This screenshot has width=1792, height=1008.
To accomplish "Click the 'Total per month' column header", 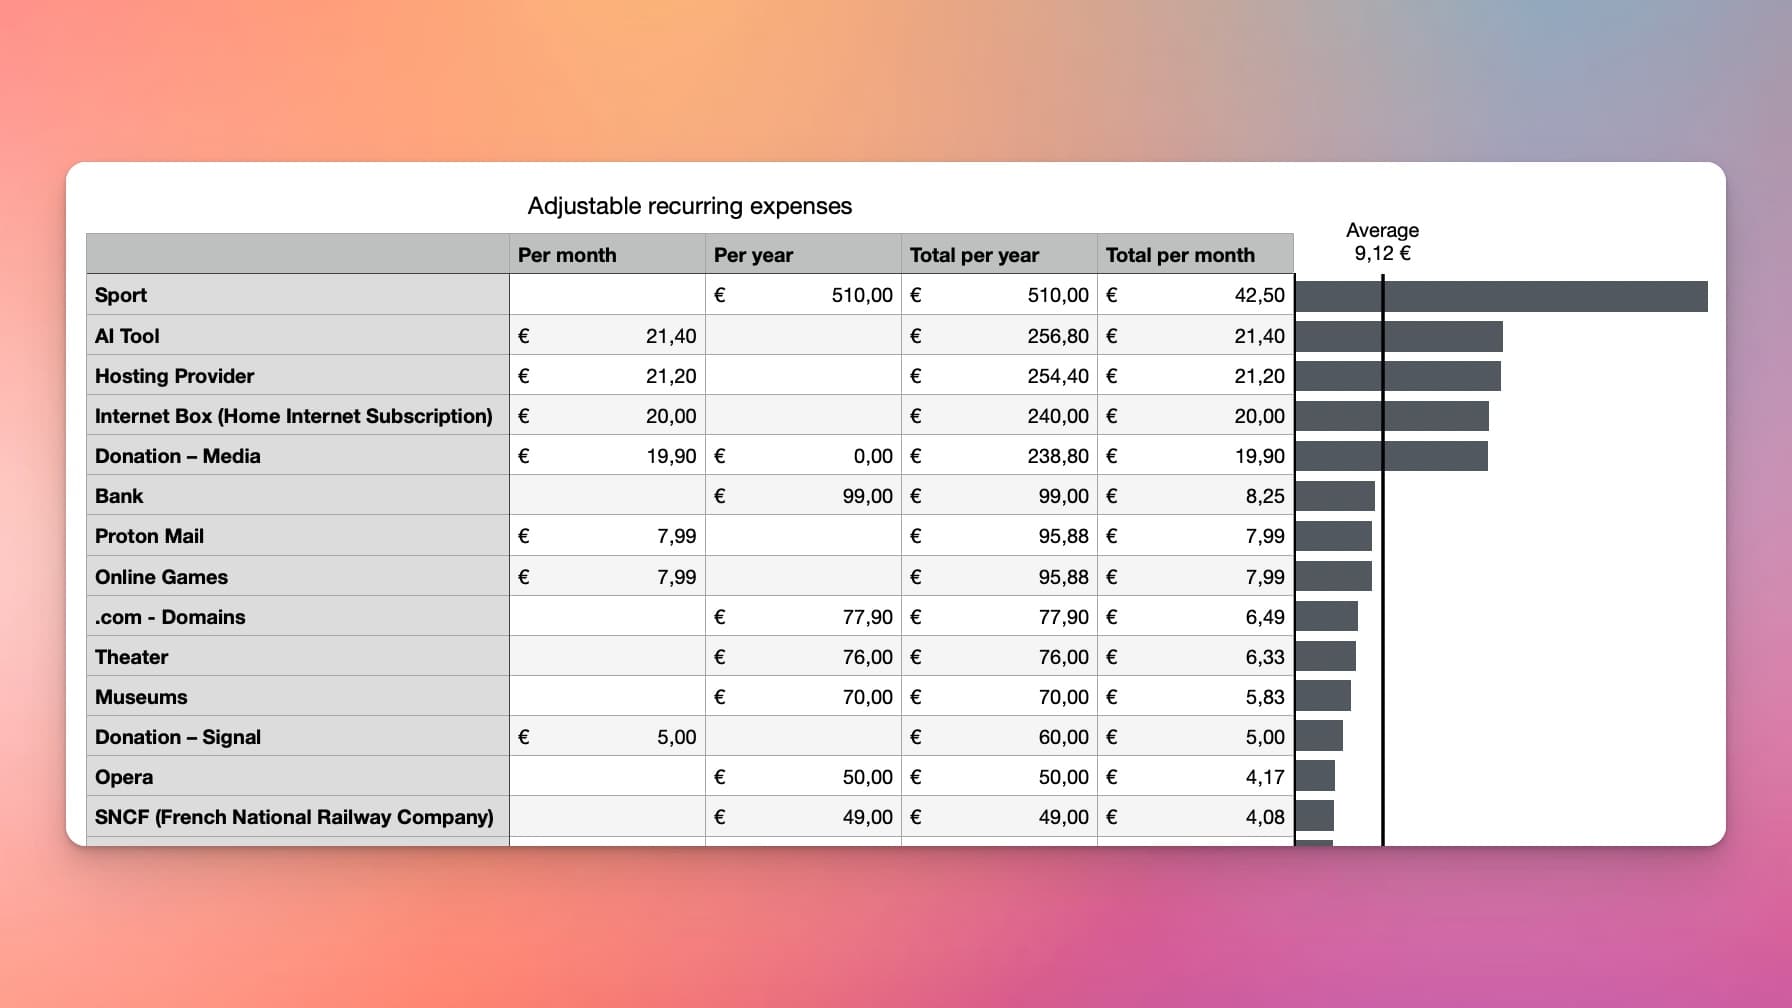I will point(1195,255).
